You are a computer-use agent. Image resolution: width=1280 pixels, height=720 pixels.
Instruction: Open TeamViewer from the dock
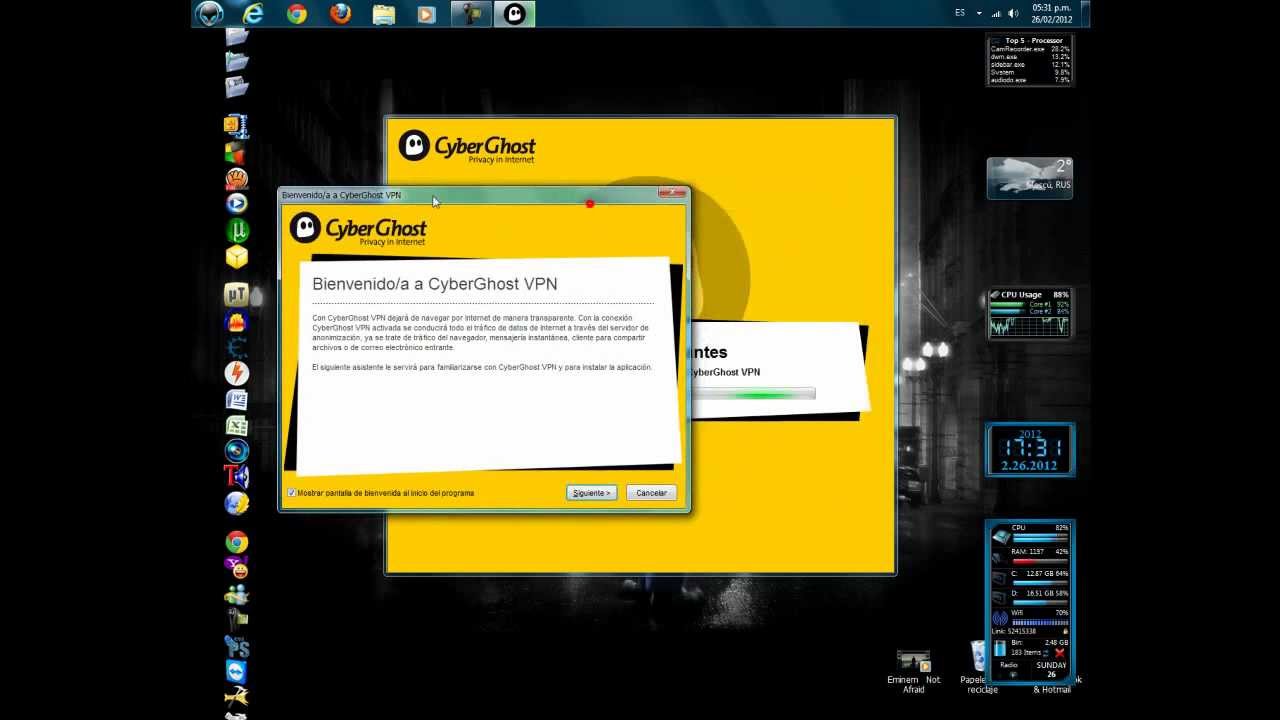tap(237, 671)
